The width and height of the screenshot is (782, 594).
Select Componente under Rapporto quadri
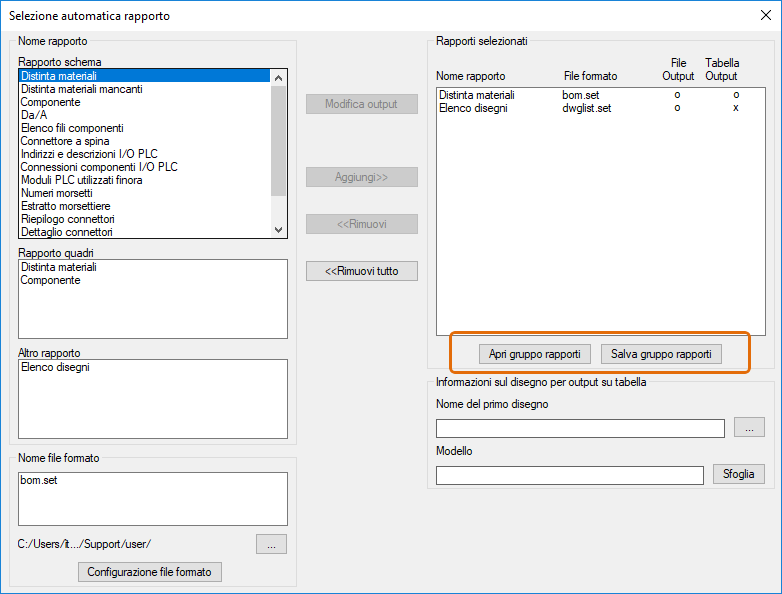tap(51, 281)
